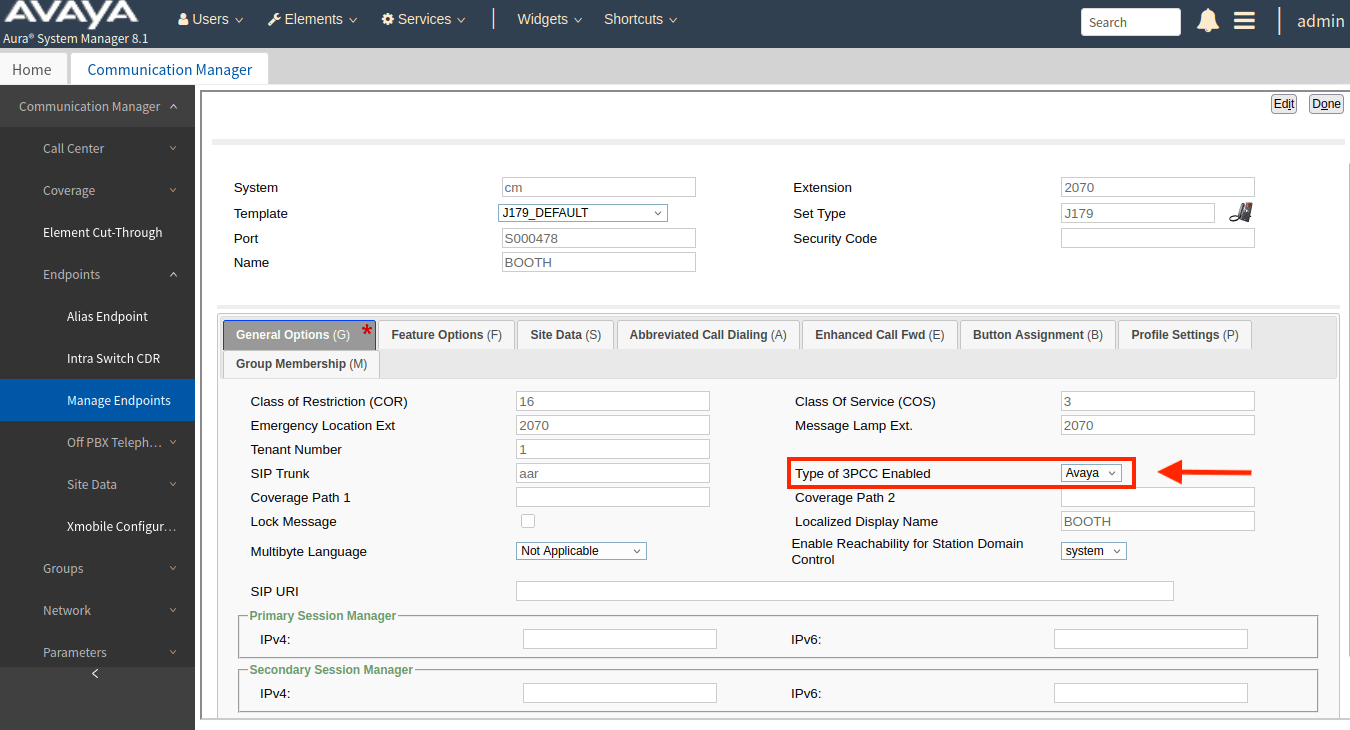This screenshot has height=730, width=1350.
Task: Collapse the sidebar with the left arrow
Action: (95, 673)
